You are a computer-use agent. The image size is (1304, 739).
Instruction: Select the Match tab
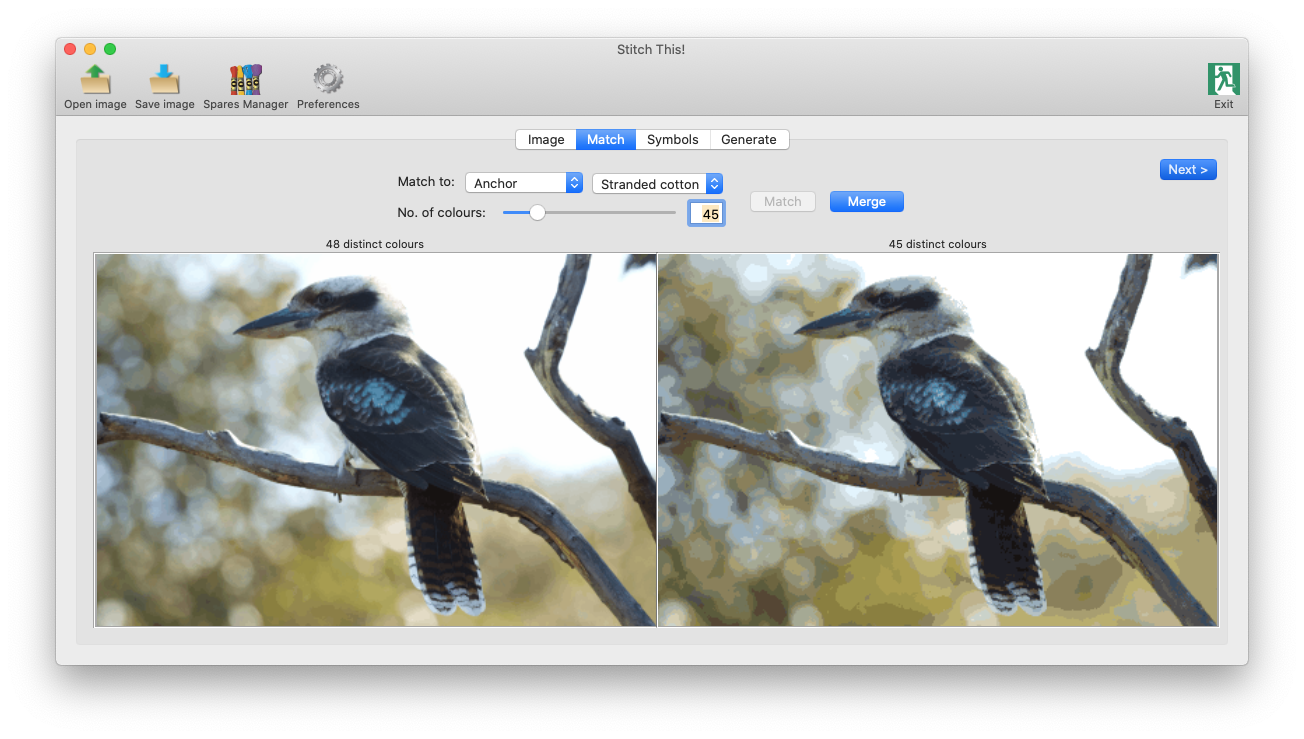605,140
